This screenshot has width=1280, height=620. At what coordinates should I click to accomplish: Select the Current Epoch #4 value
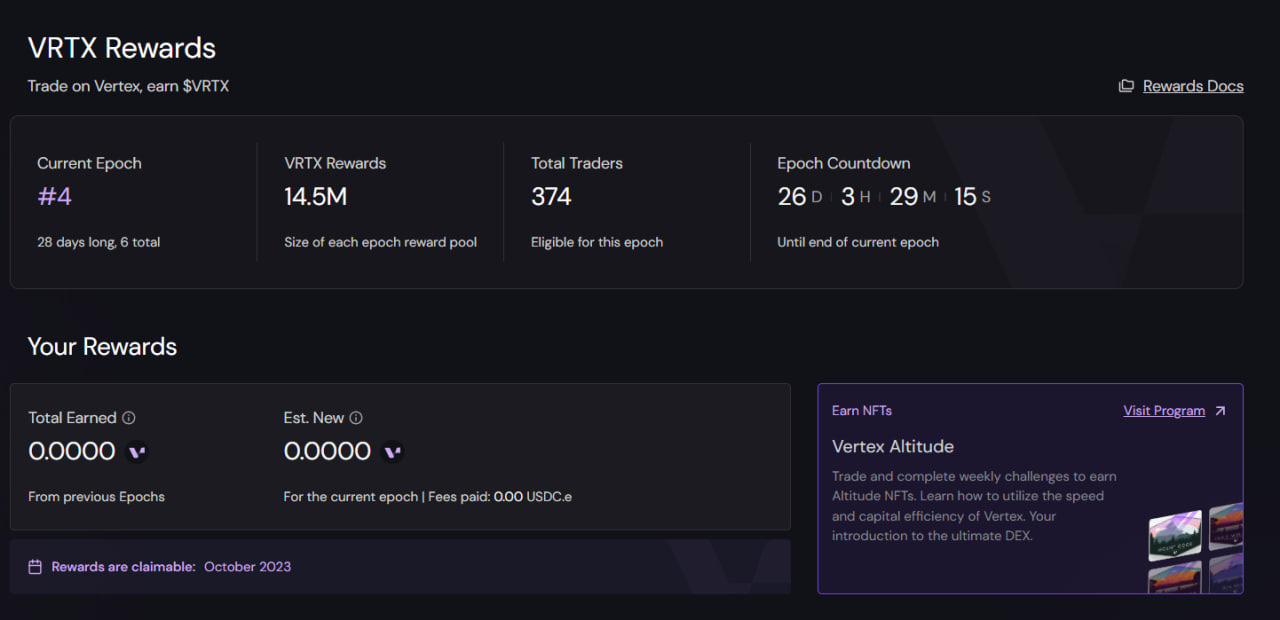point(55,196)
